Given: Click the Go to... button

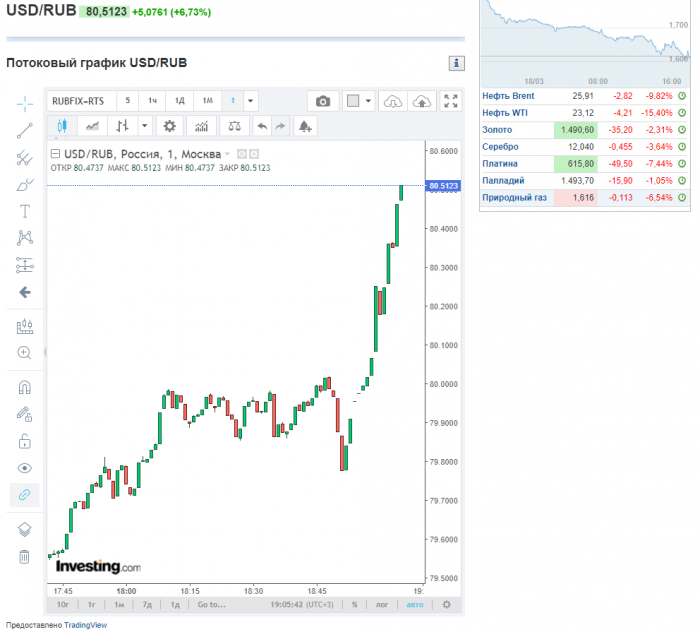Looking at the screenshot, I should pos(211,604).
